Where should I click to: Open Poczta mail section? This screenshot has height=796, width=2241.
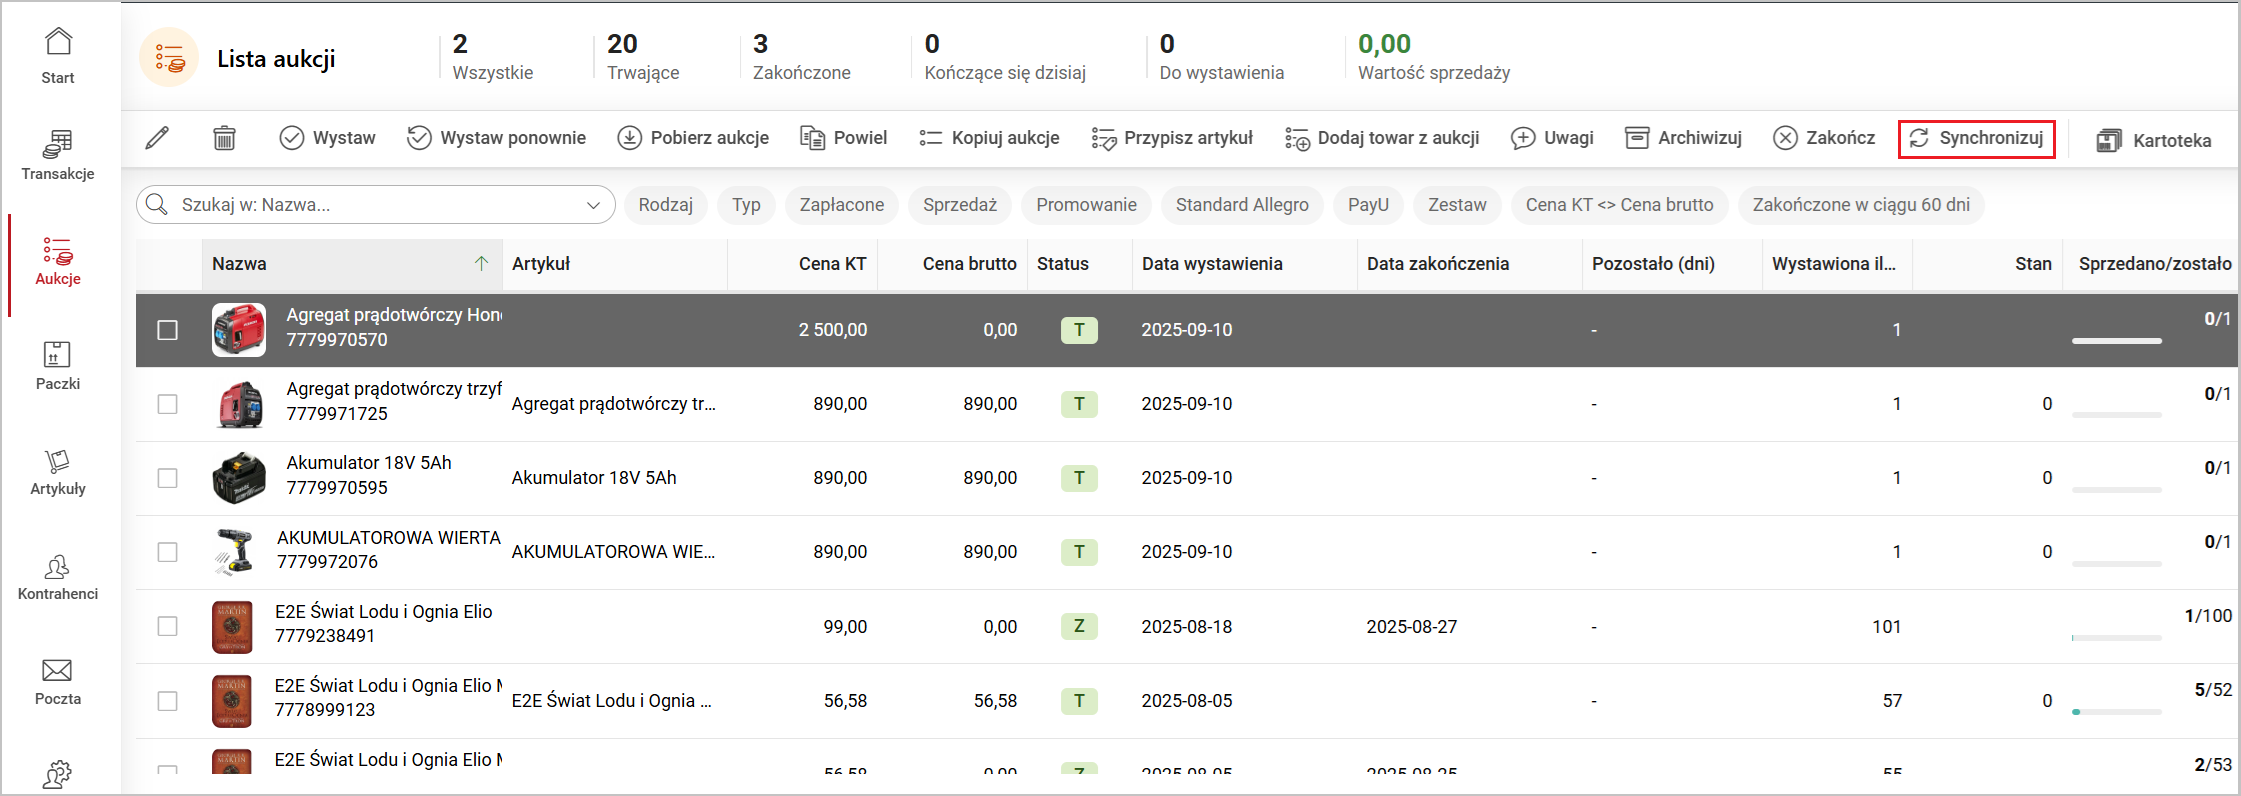[x=58, y=681]
